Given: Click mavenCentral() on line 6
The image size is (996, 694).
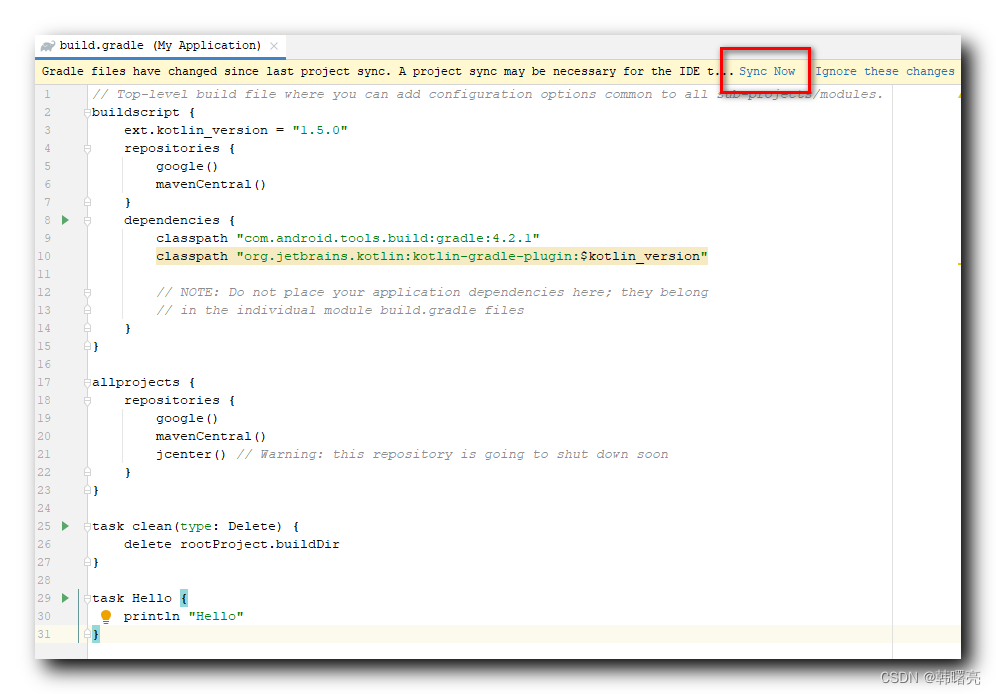Looking at the screenshot, I should point(210,185).
